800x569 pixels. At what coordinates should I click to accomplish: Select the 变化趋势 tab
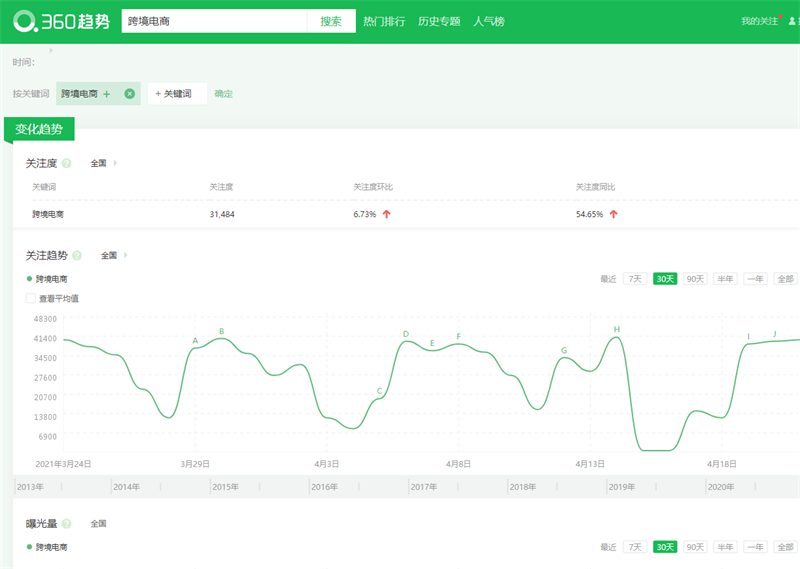click(x=39, y=129)
